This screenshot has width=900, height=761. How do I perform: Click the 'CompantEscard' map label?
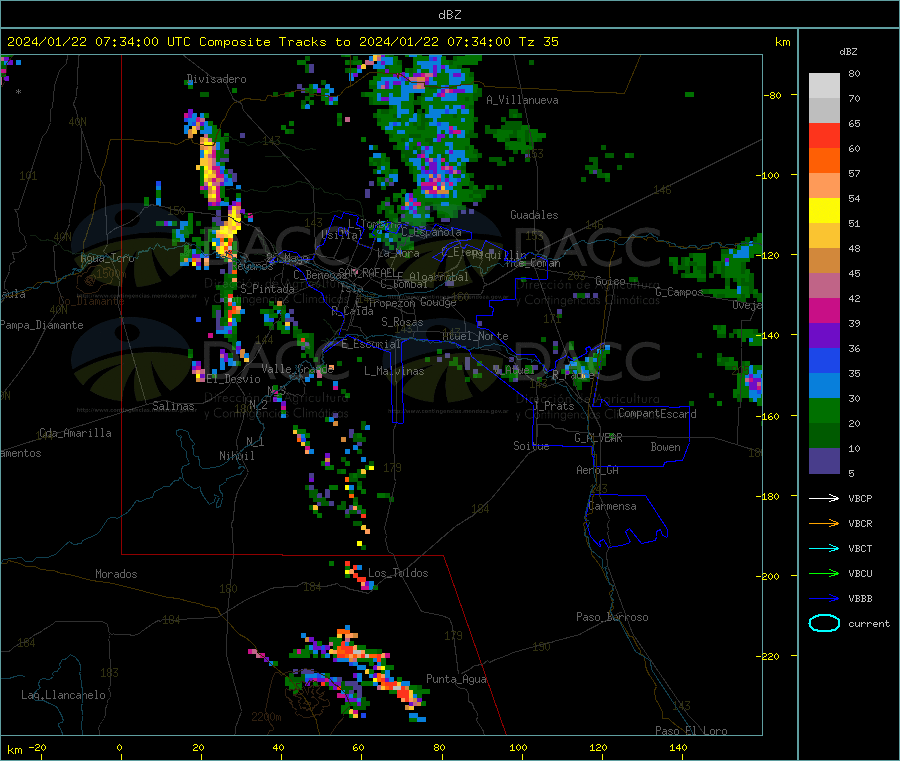point(657,413)
